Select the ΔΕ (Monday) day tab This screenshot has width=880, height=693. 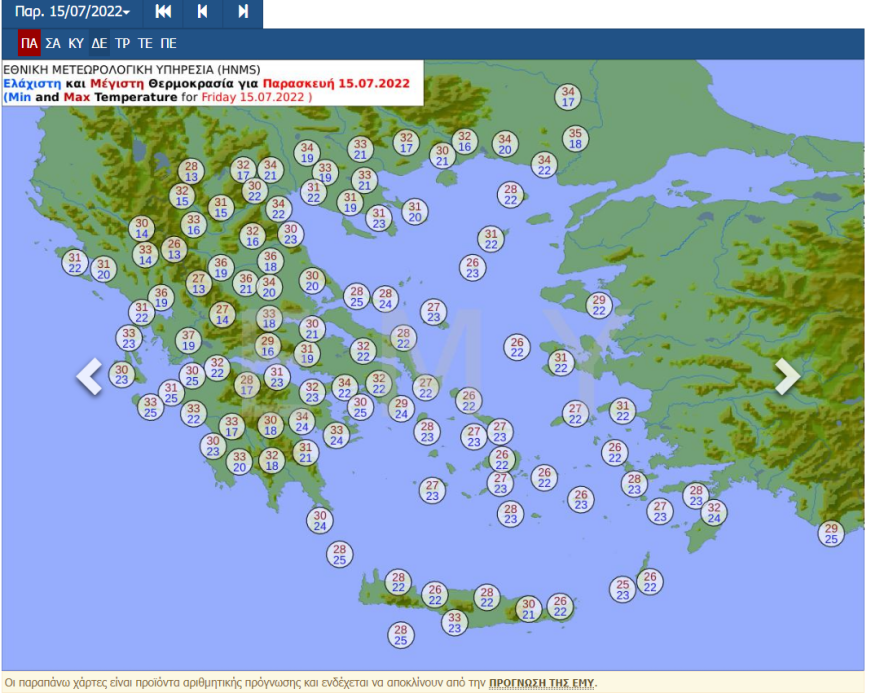[x=99, y=43]
